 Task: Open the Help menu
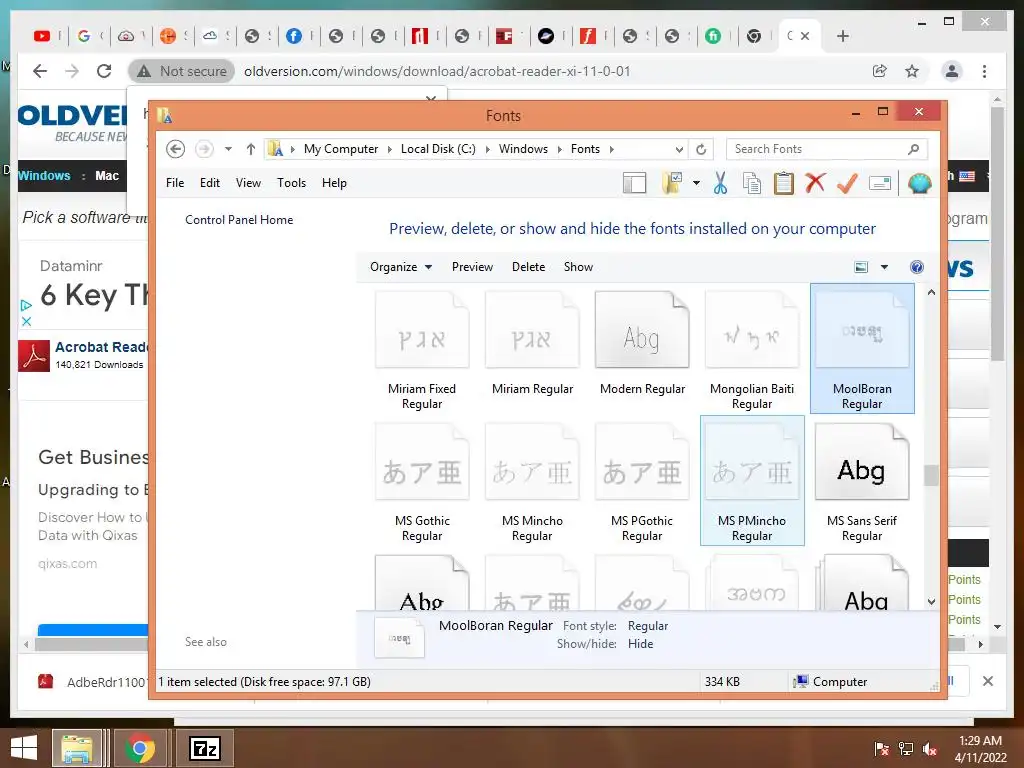pos(334,183)
